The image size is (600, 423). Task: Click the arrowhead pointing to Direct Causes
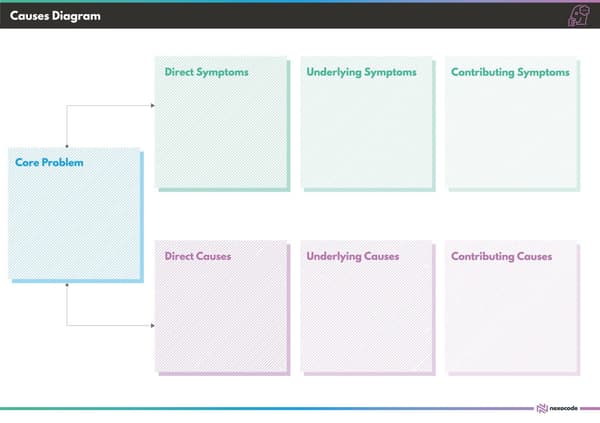153,325
